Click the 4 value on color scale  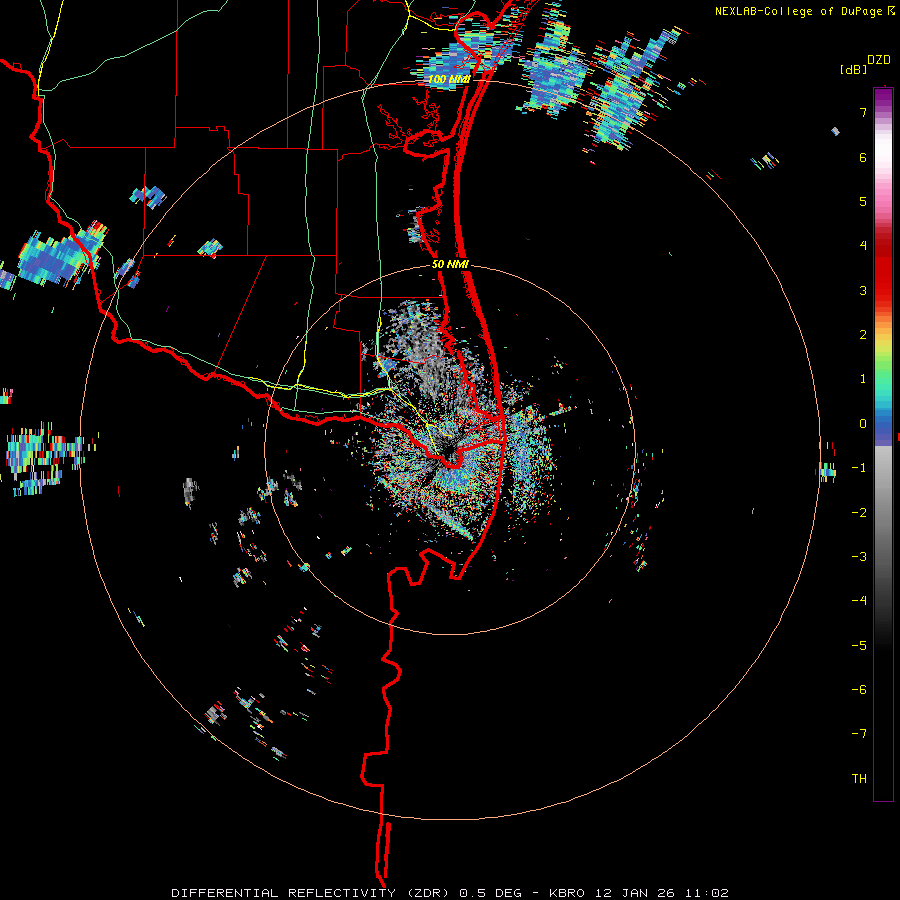(863, 246)
